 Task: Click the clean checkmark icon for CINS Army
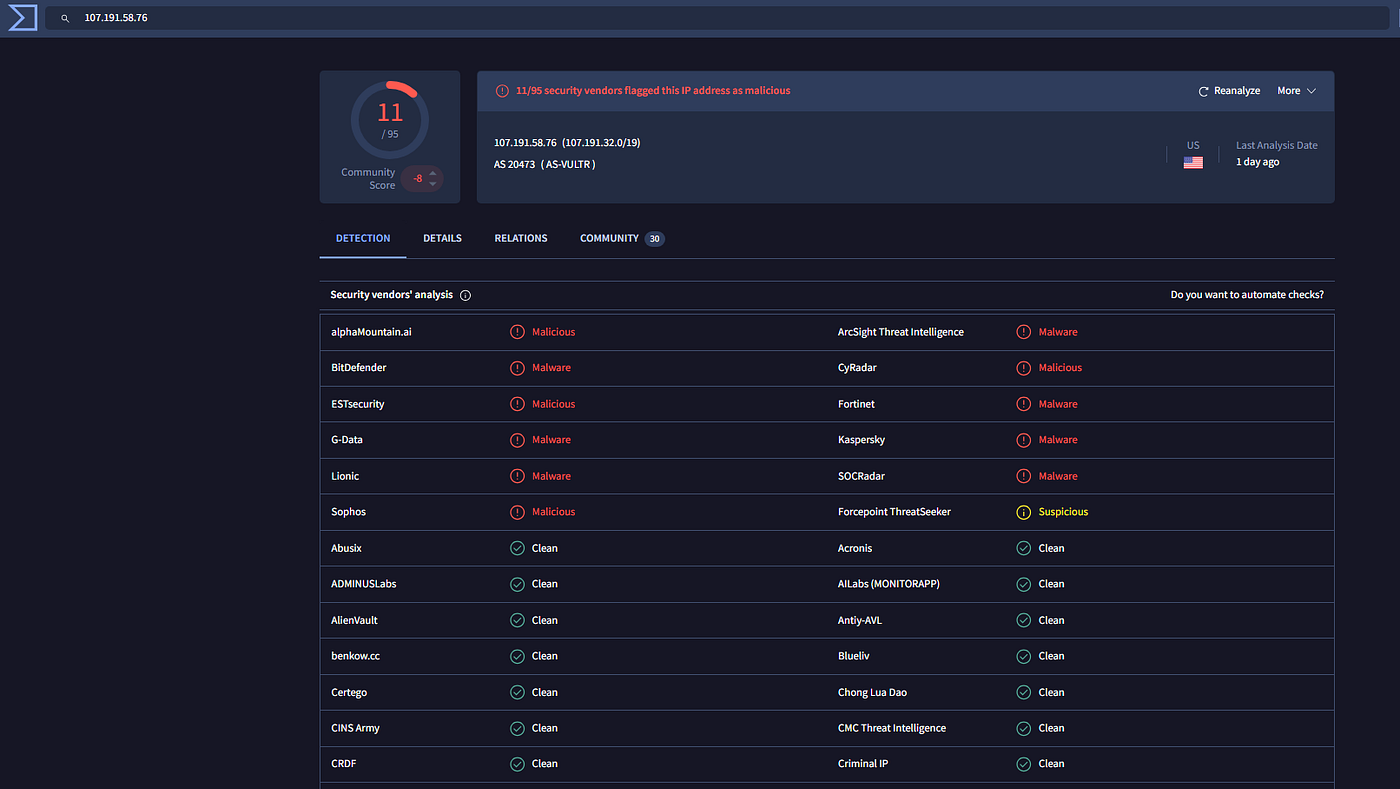coord(517,728)
